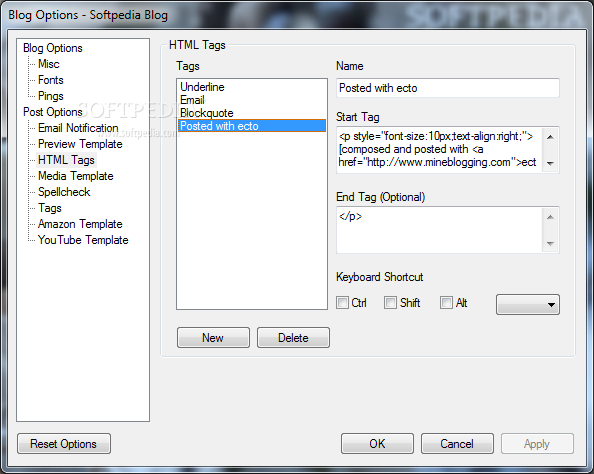This screenshot has width=594, height=474.
Task: Open YouTube Template settings
Action: click(x=83, y=240)
